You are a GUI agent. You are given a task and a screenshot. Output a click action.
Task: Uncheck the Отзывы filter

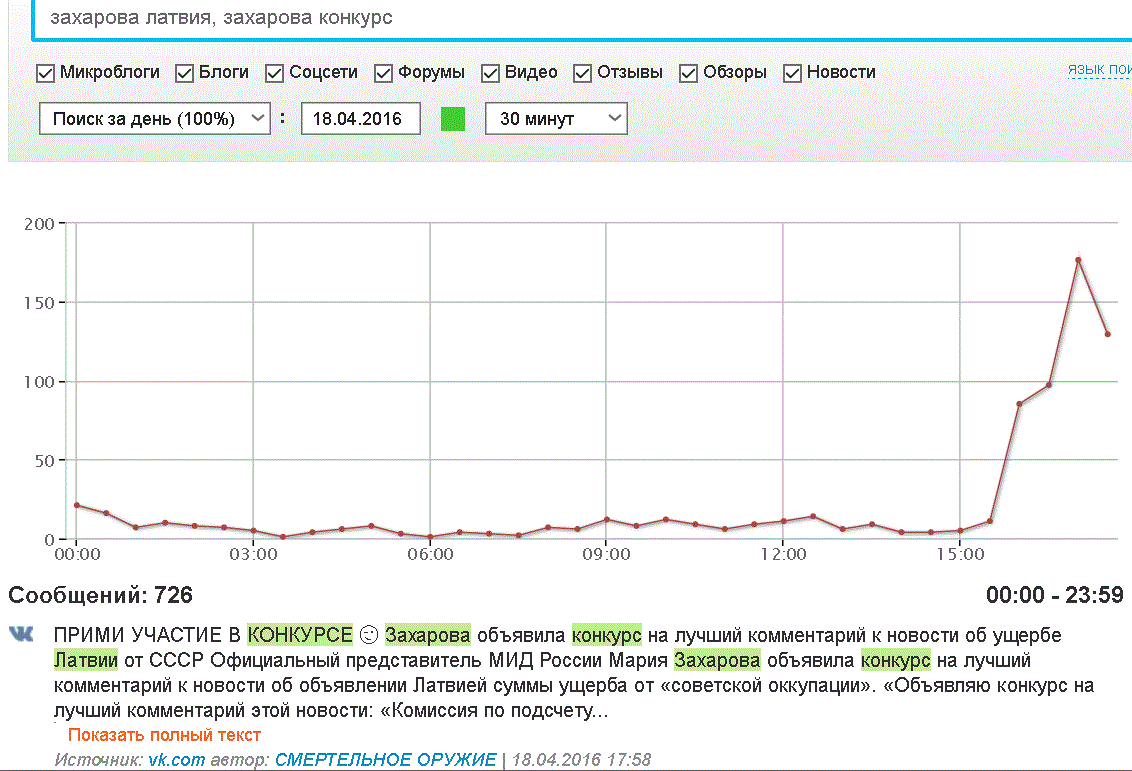(583, 73)
